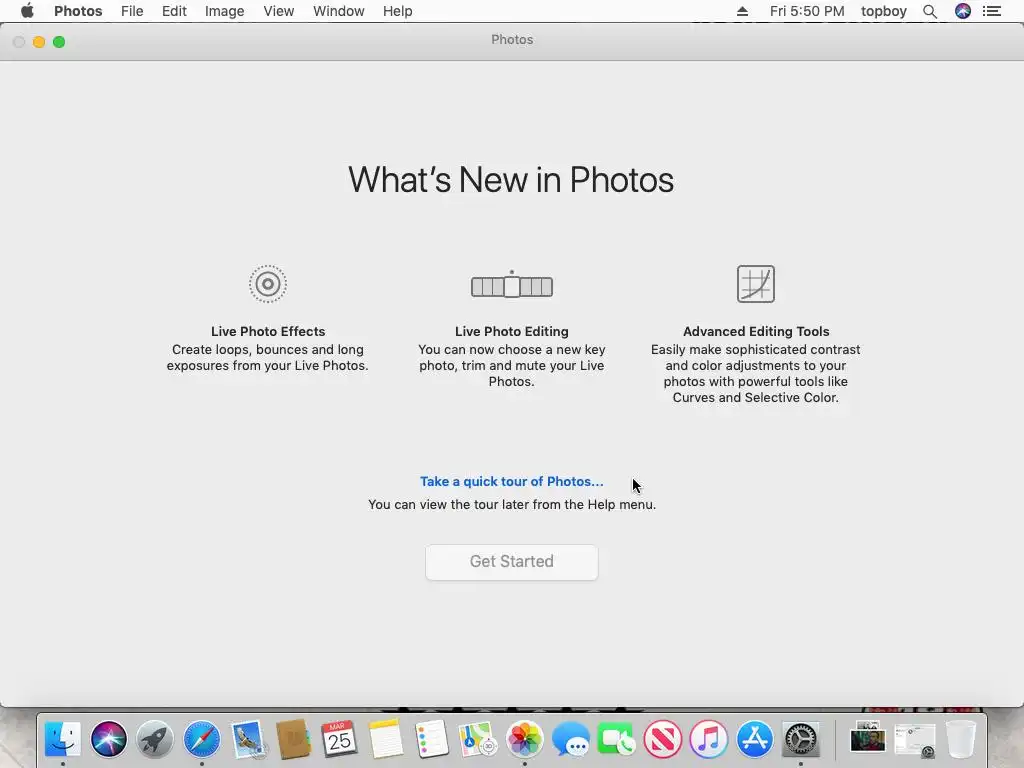Open the "Take a quick tour of Photos..." link

pyautogui.click(x=511, y=481)
